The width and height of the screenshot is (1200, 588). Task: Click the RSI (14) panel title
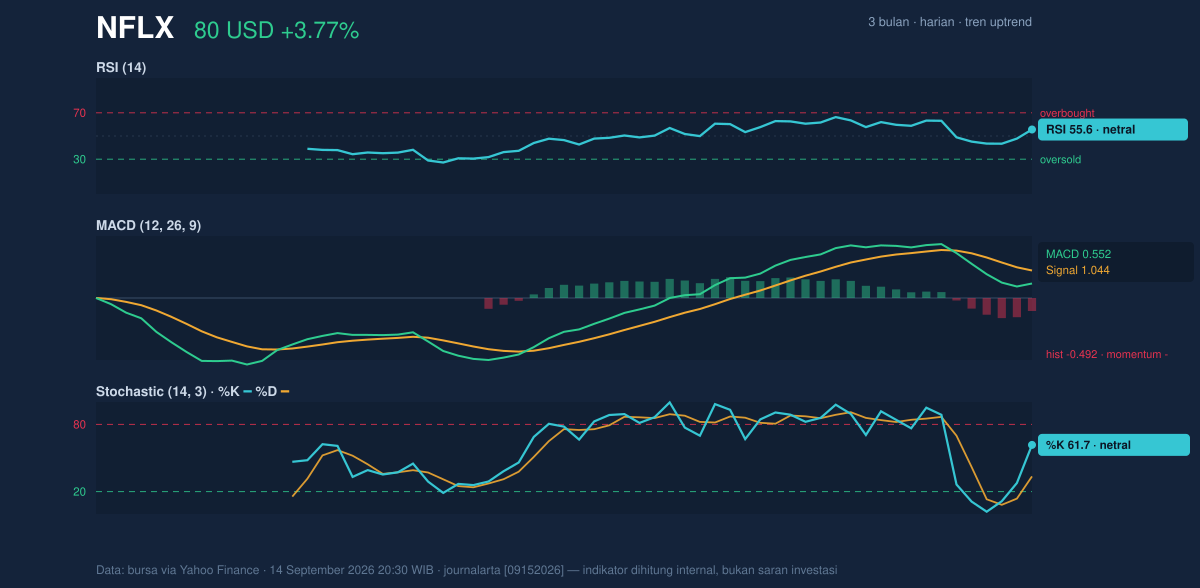pyautogui.click(x=121, y=67)
